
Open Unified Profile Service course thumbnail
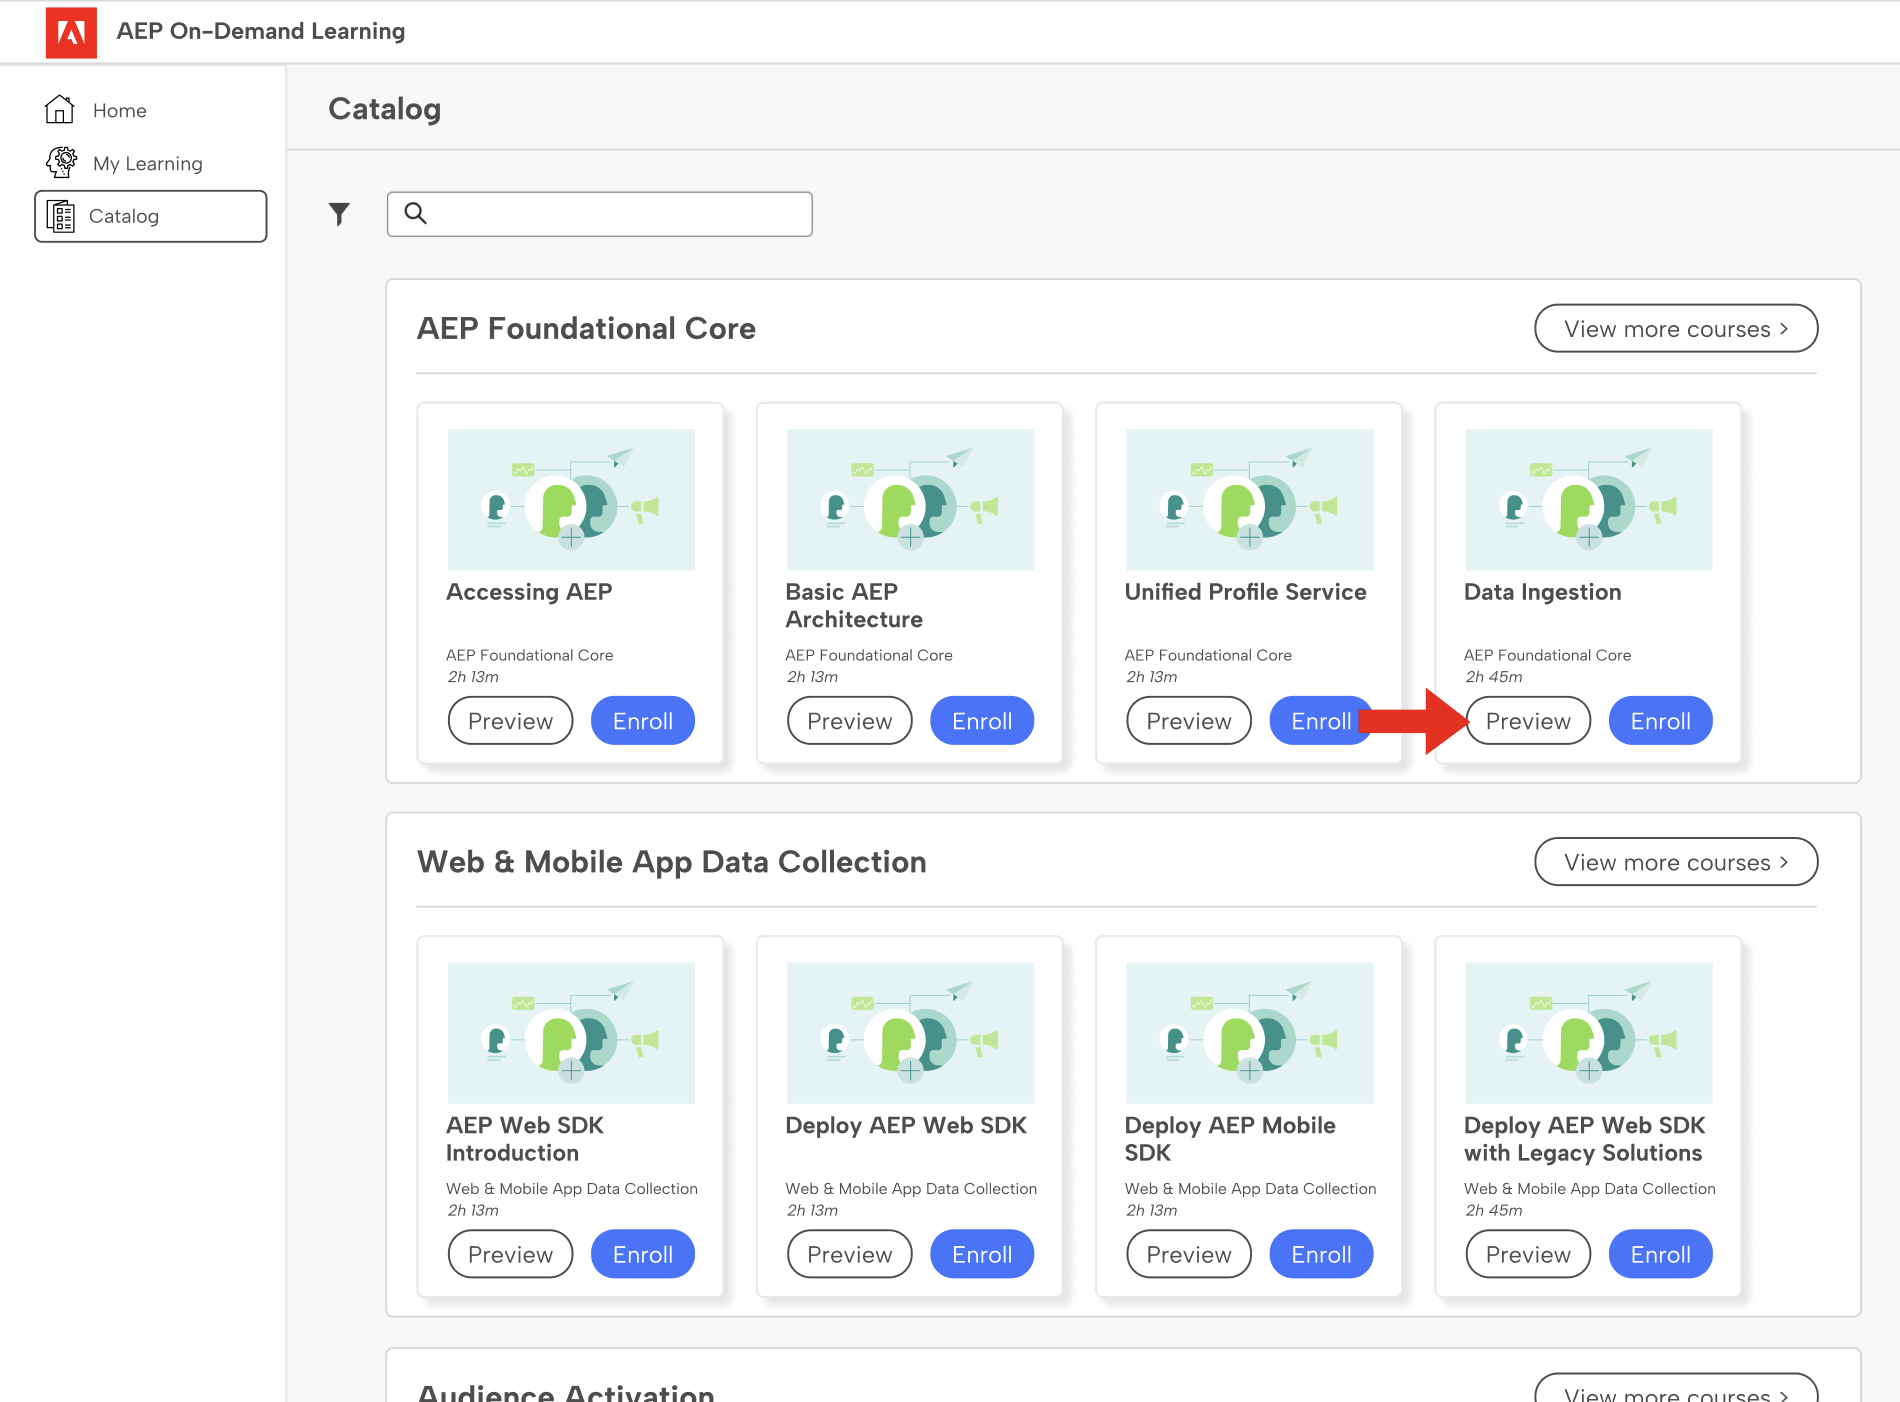click(x=1250, y=499)
